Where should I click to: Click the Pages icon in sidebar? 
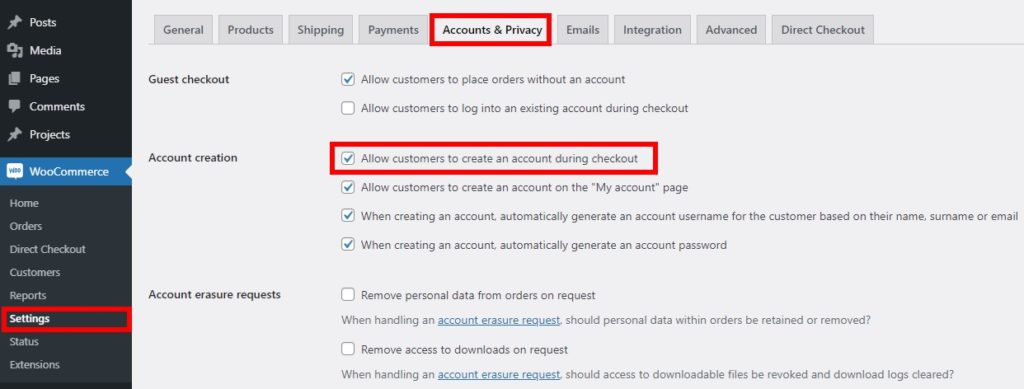pos(14,78)
